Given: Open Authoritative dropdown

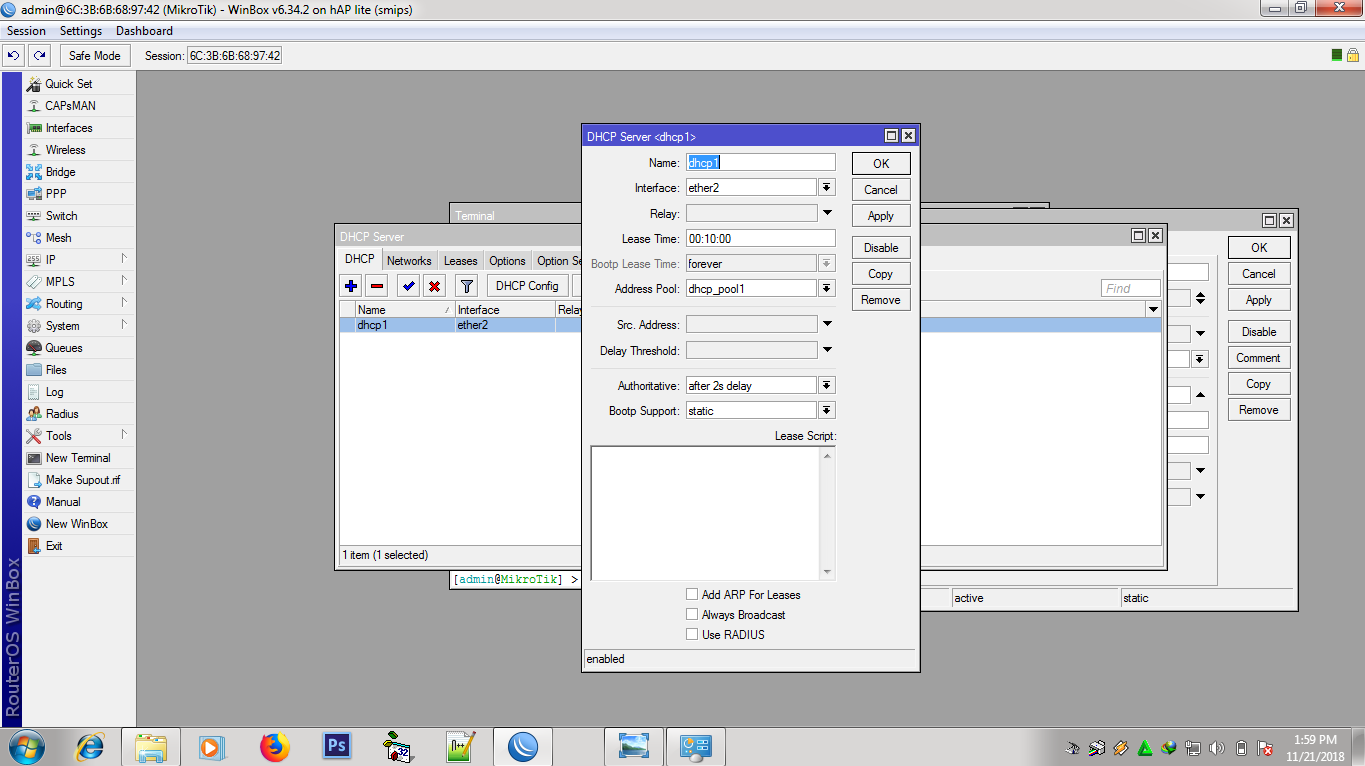Looking at the screenshot, I should (827, 385).
